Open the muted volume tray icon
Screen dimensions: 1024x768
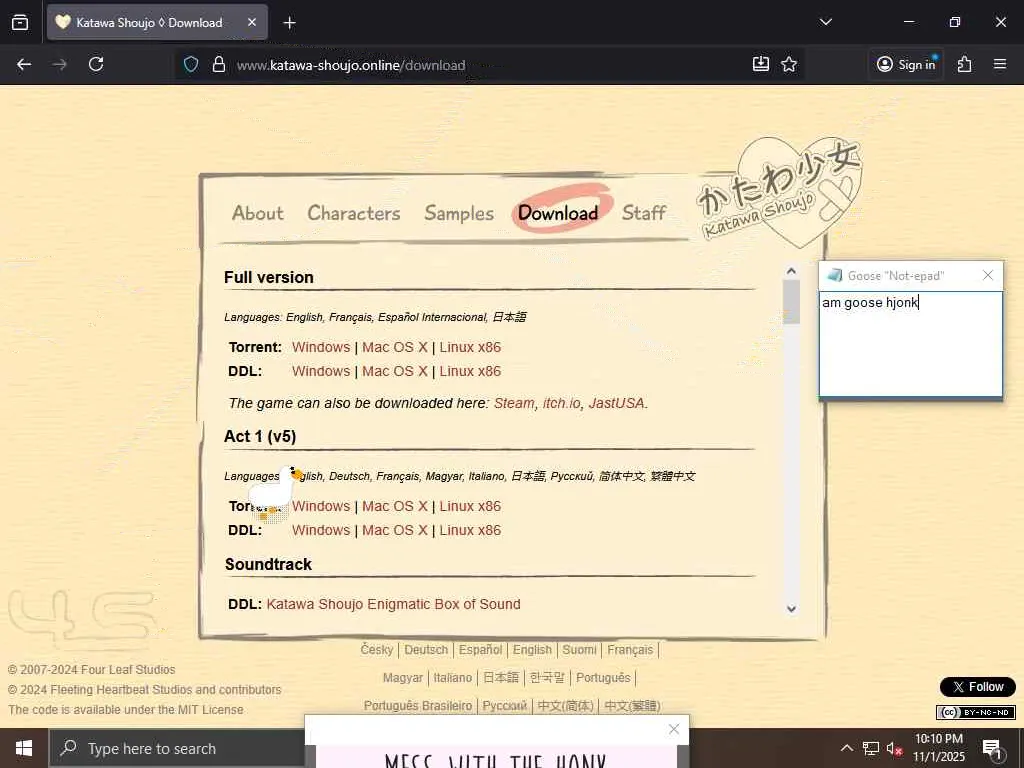pos(894,748)
